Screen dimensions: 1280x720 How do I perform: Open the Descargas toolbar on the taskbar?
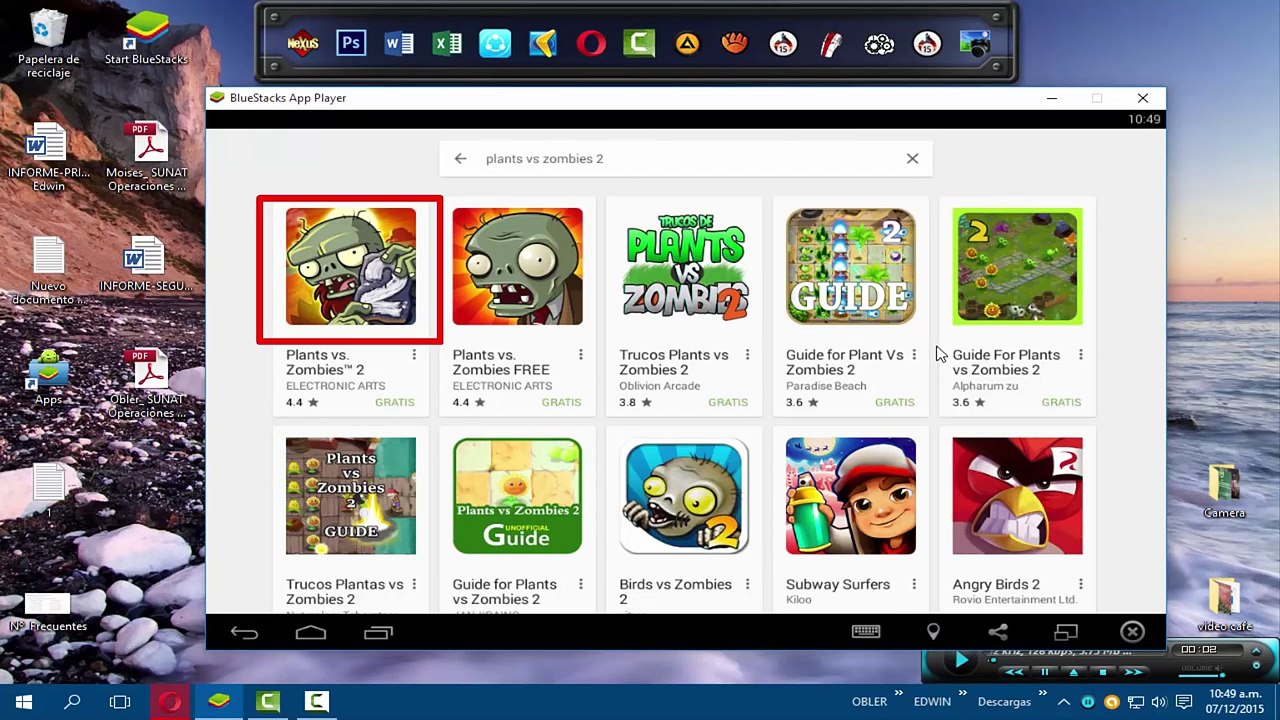[1004, 702]
